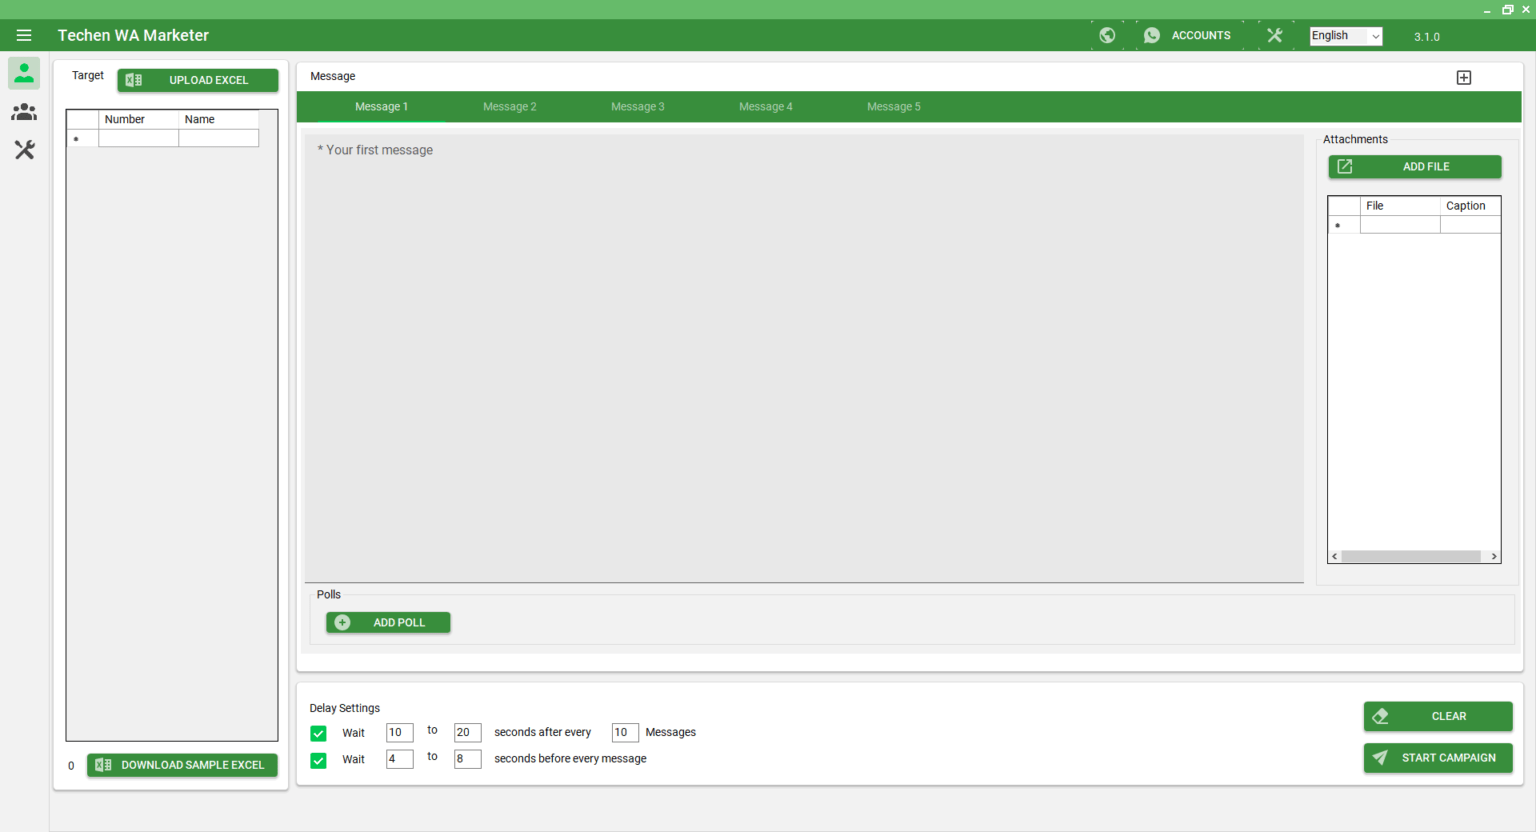The width and height of the screenshot is (1536, 832).
Task: Switch to the Message 3 tab
Action: [x=638, y=106]
